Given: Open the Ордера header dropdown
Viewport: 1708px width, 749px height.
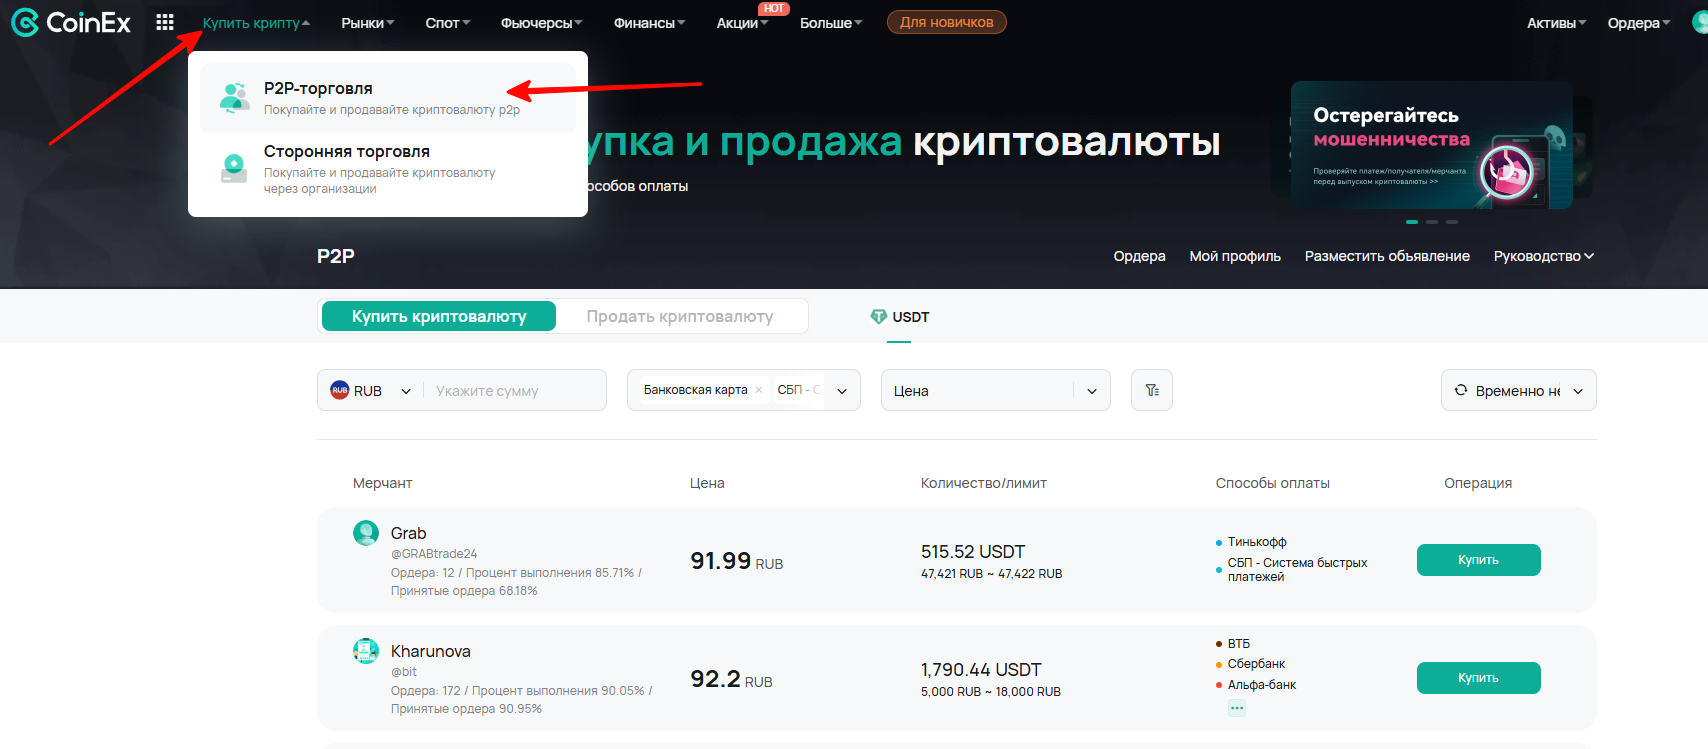Looking at the screenshot, I should click(1639, 23).
